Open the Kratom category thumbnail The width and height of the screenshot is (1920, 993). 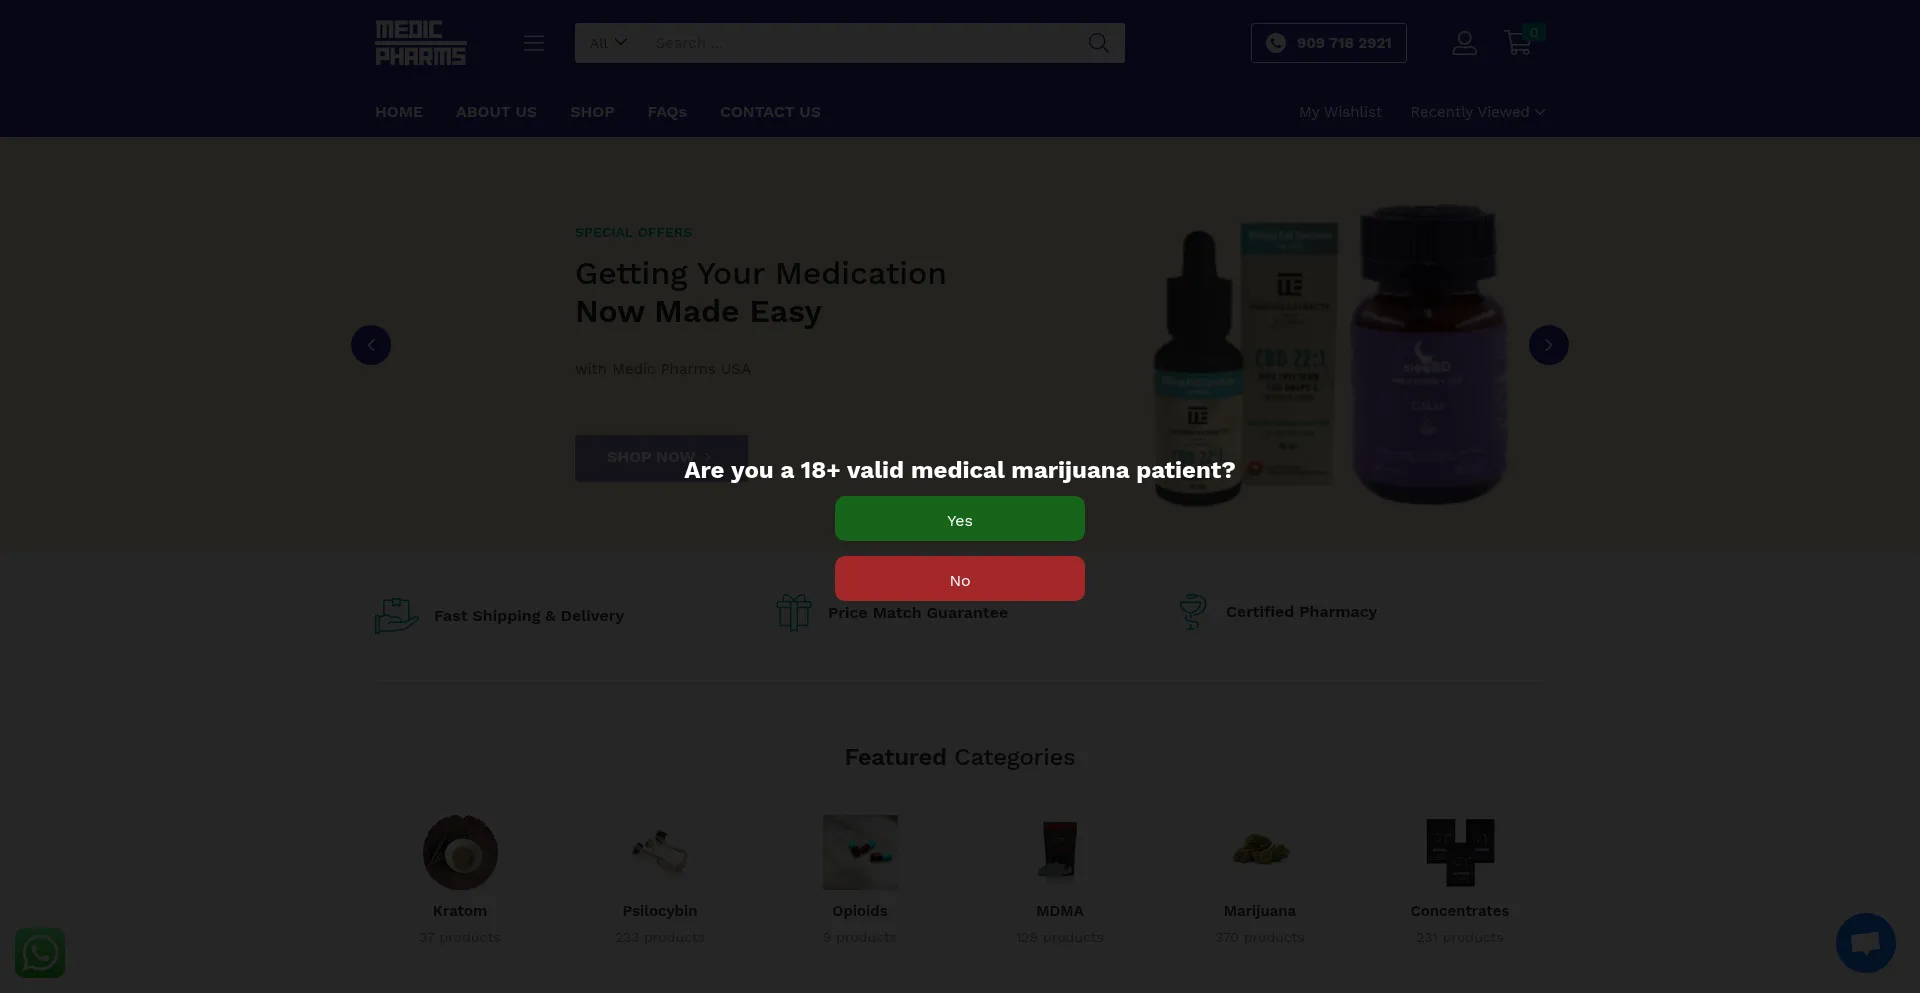(460, 852)
